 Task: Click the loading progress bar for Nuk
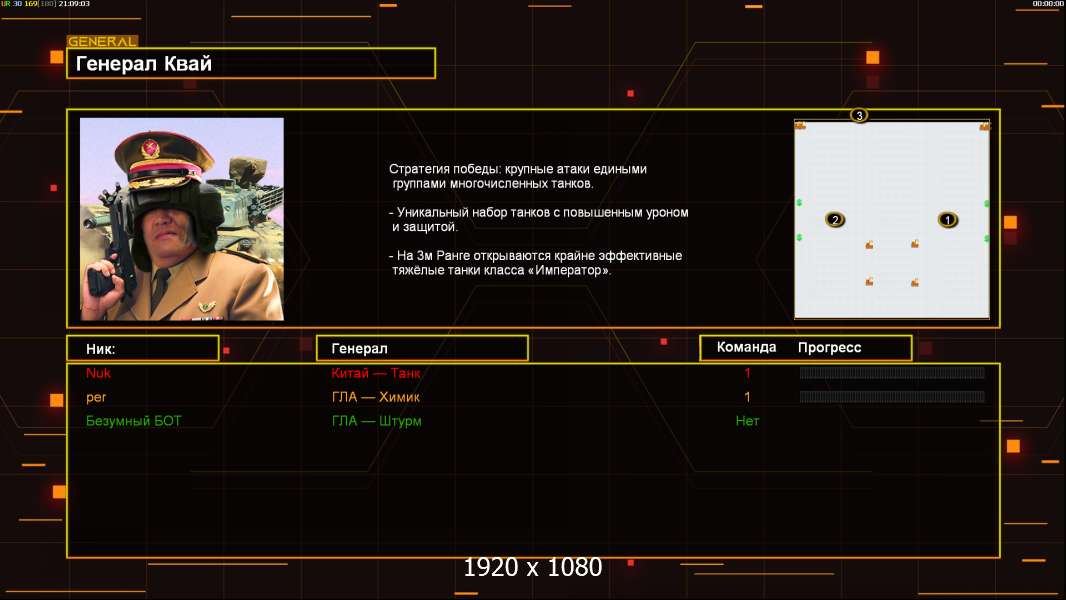point(892,372)
